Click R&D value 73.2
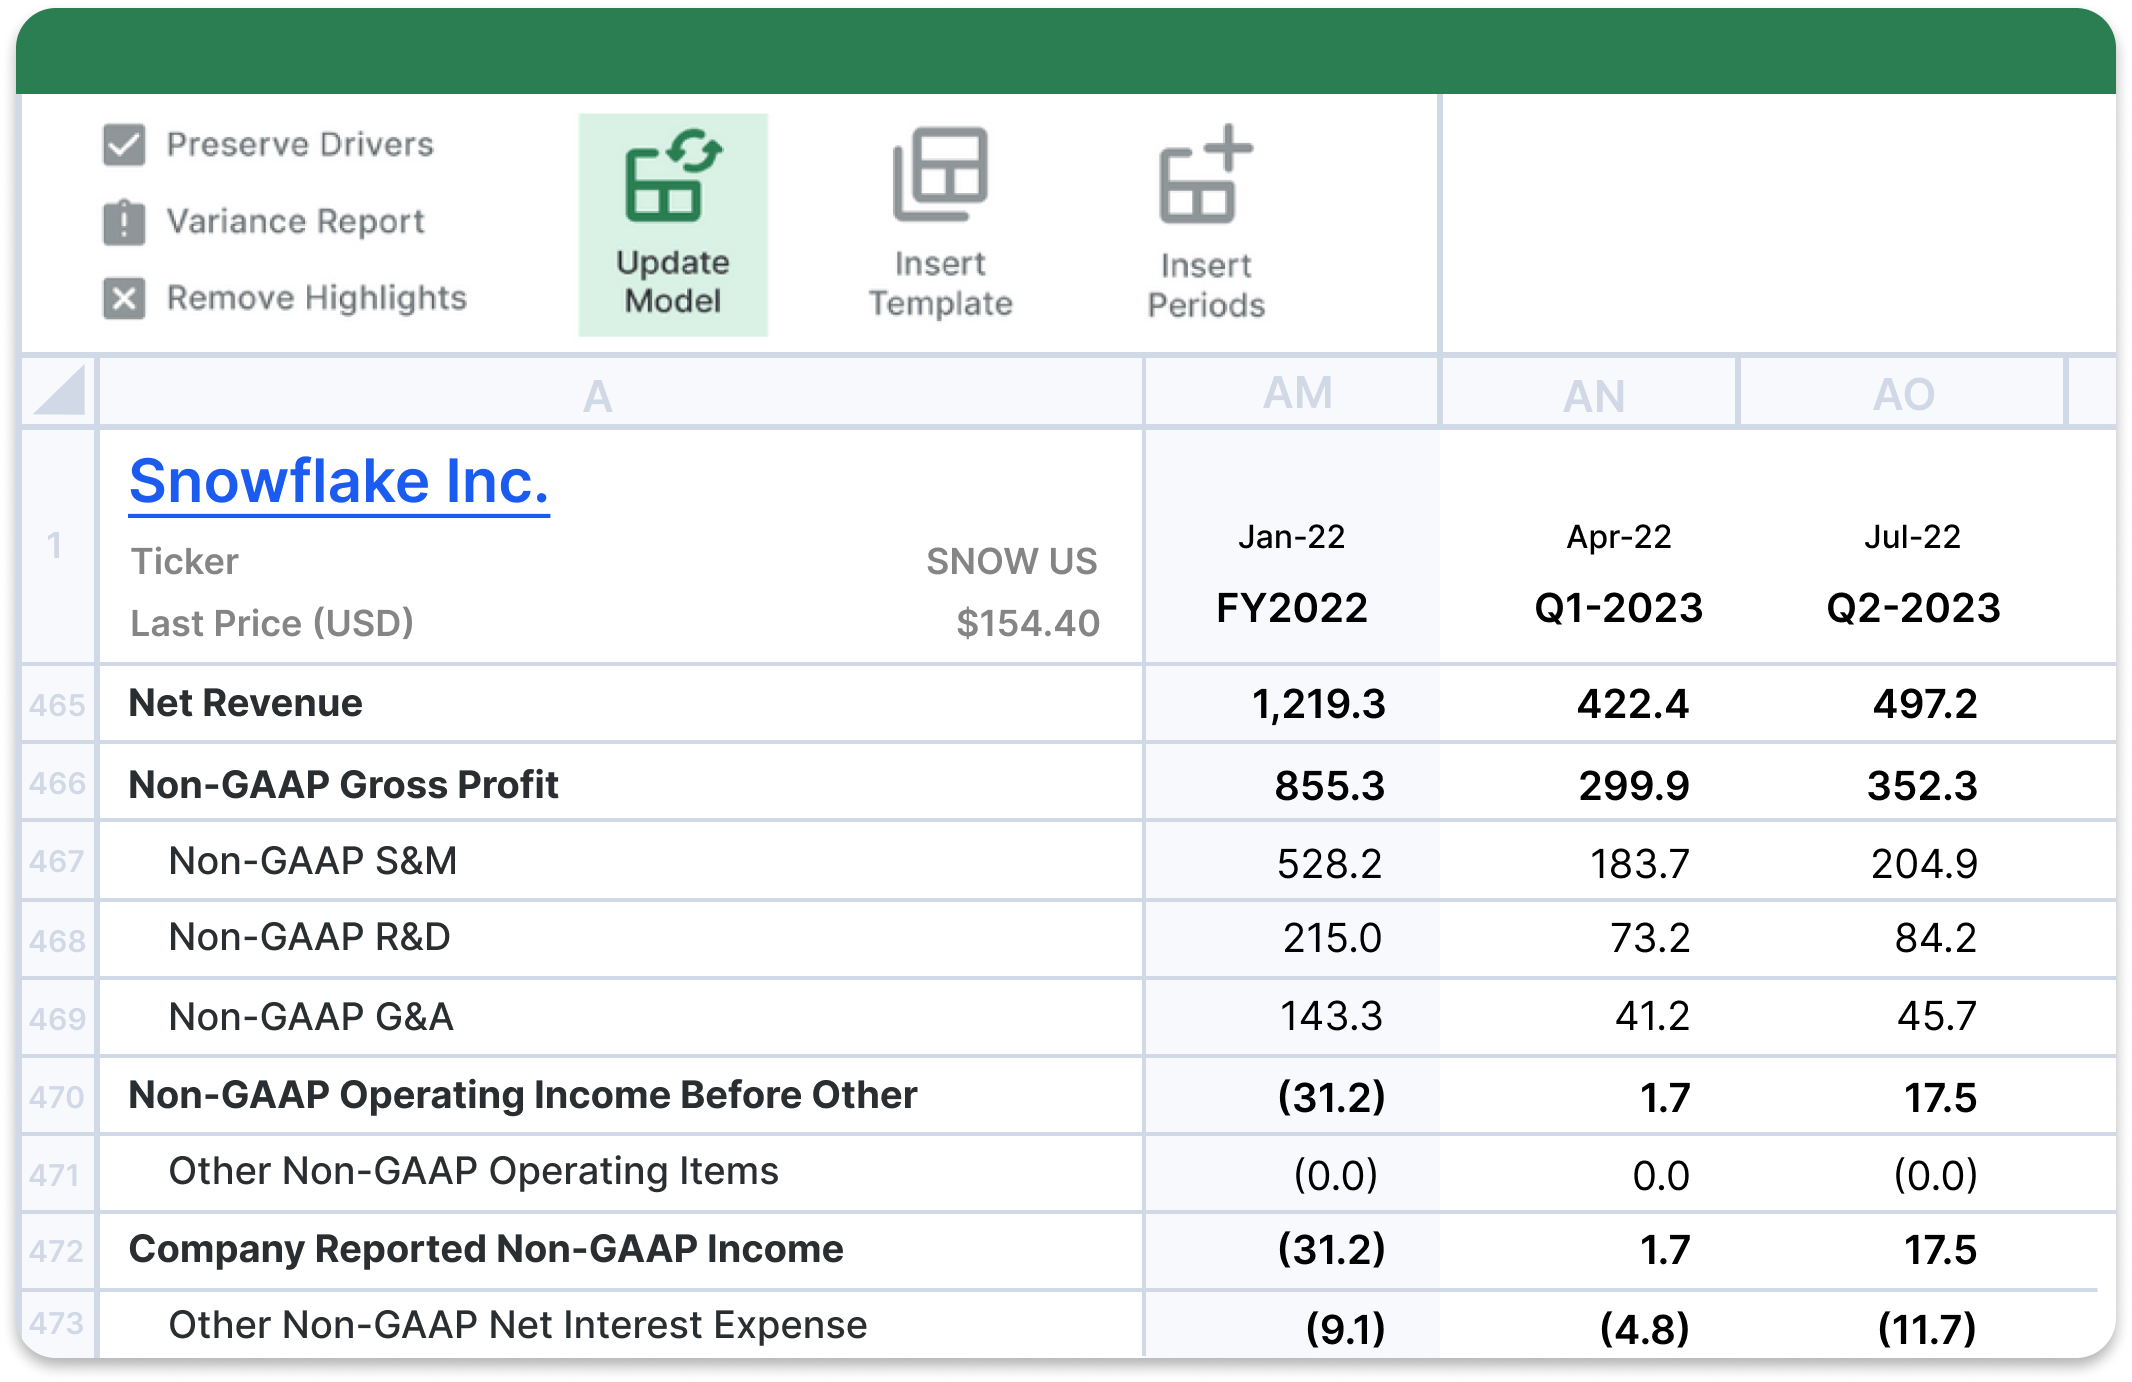Image resolution: width=2132 pixels, height=1382 pixels. coord(1650,938)
